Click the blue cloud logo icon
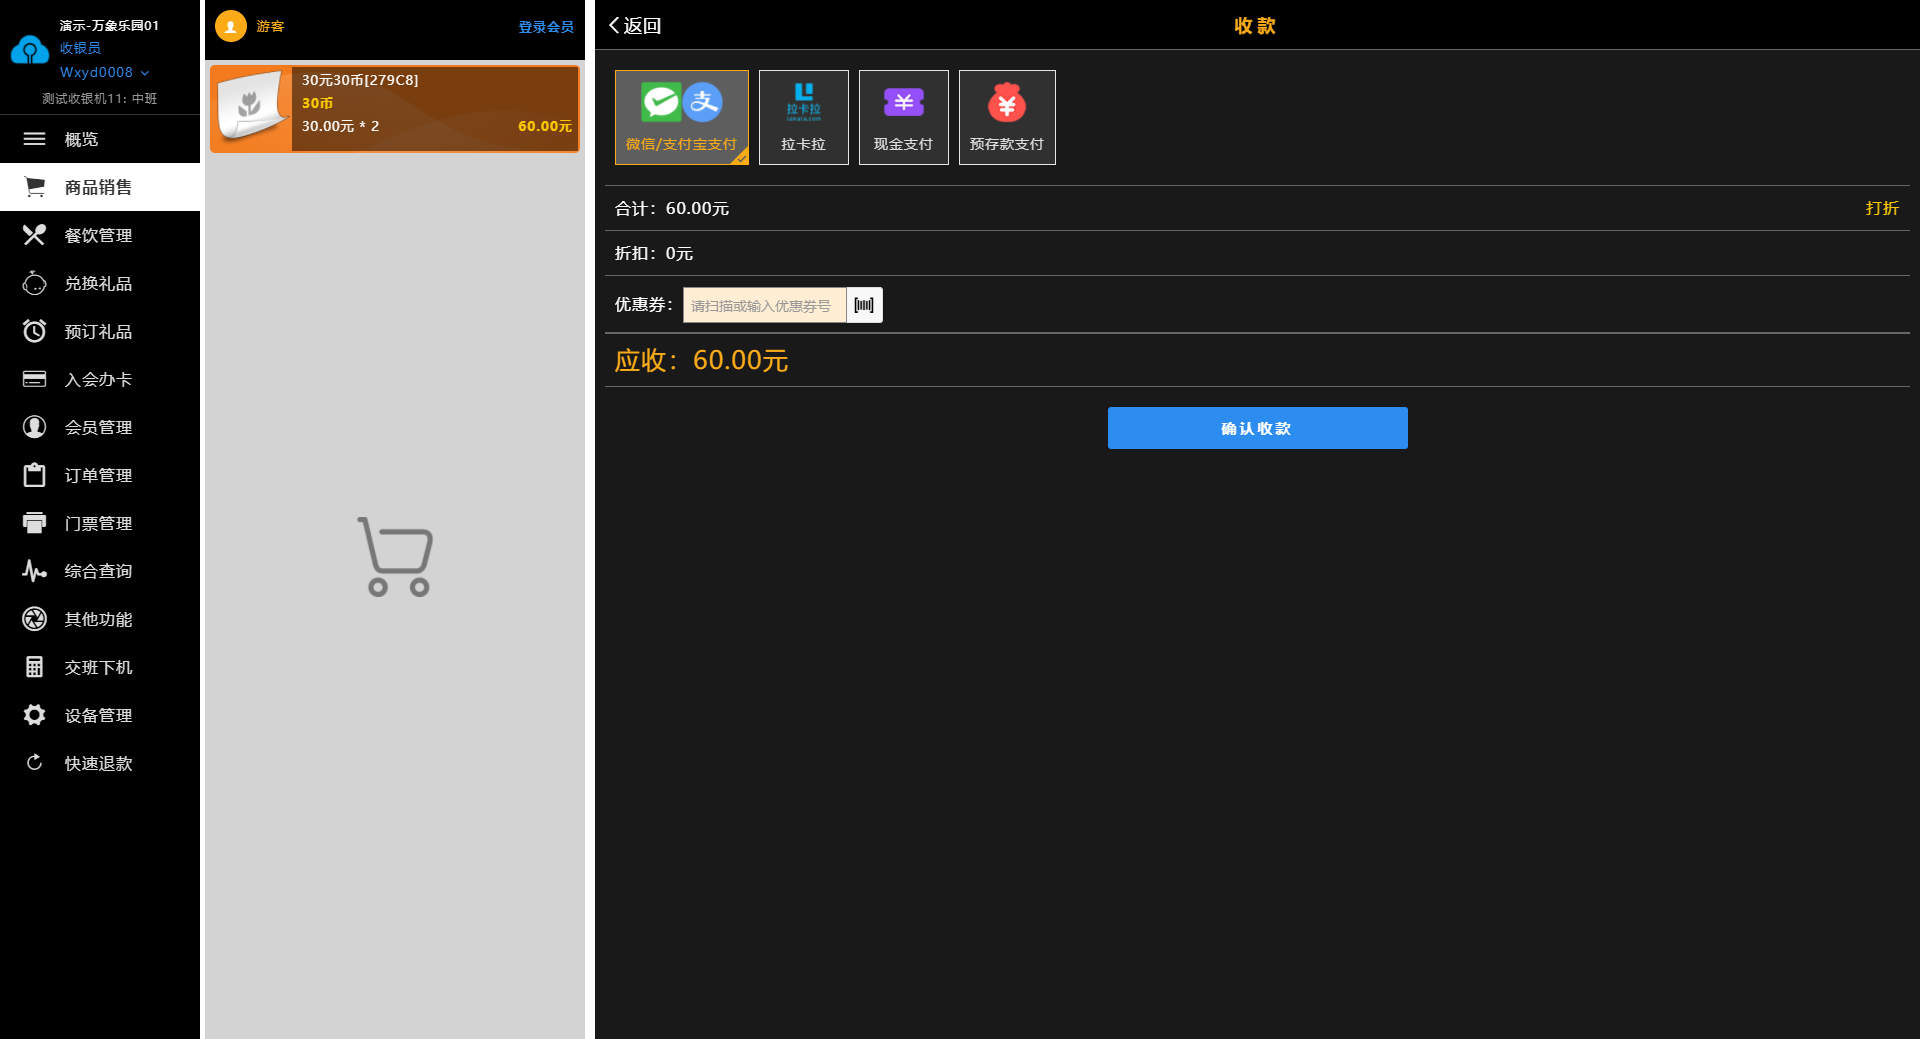Screen dimensions: 1920x1039 click(30, 49)
